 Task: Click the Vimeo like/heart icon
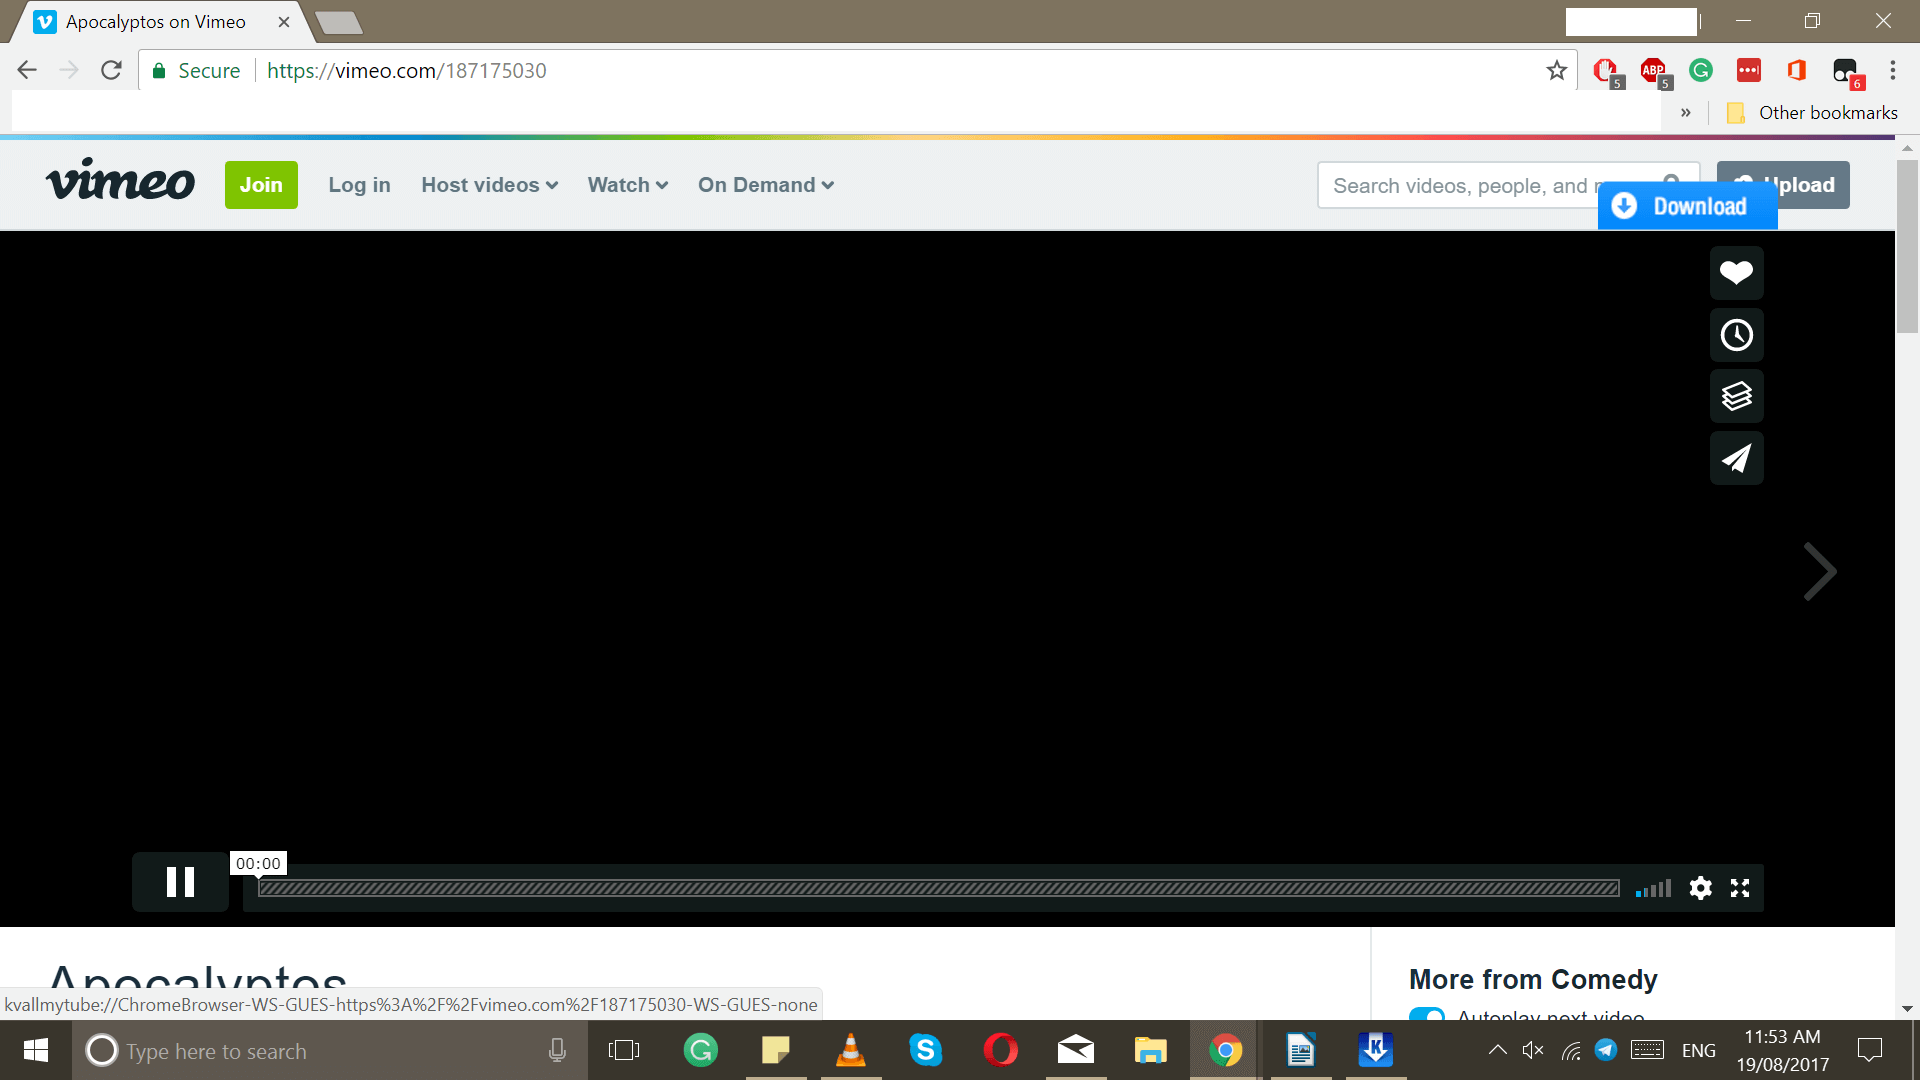click(x=1737, y=273)
